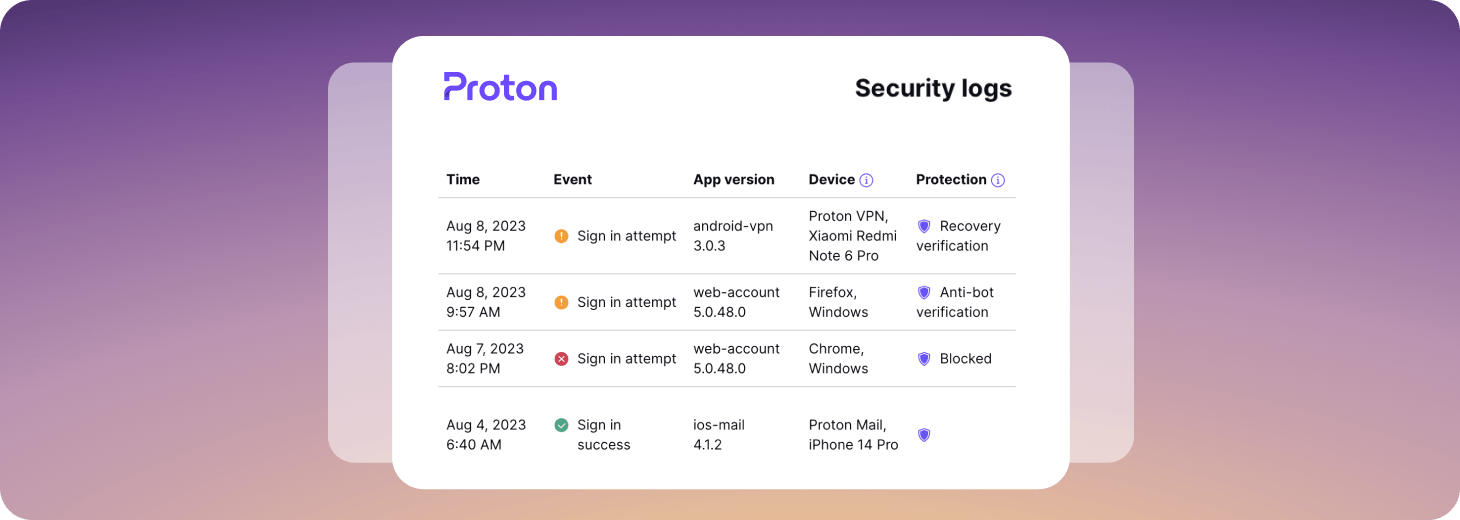
Task: Click the Proton Mail, iPhone 14 Pro device cell
Action: point(853,435)
